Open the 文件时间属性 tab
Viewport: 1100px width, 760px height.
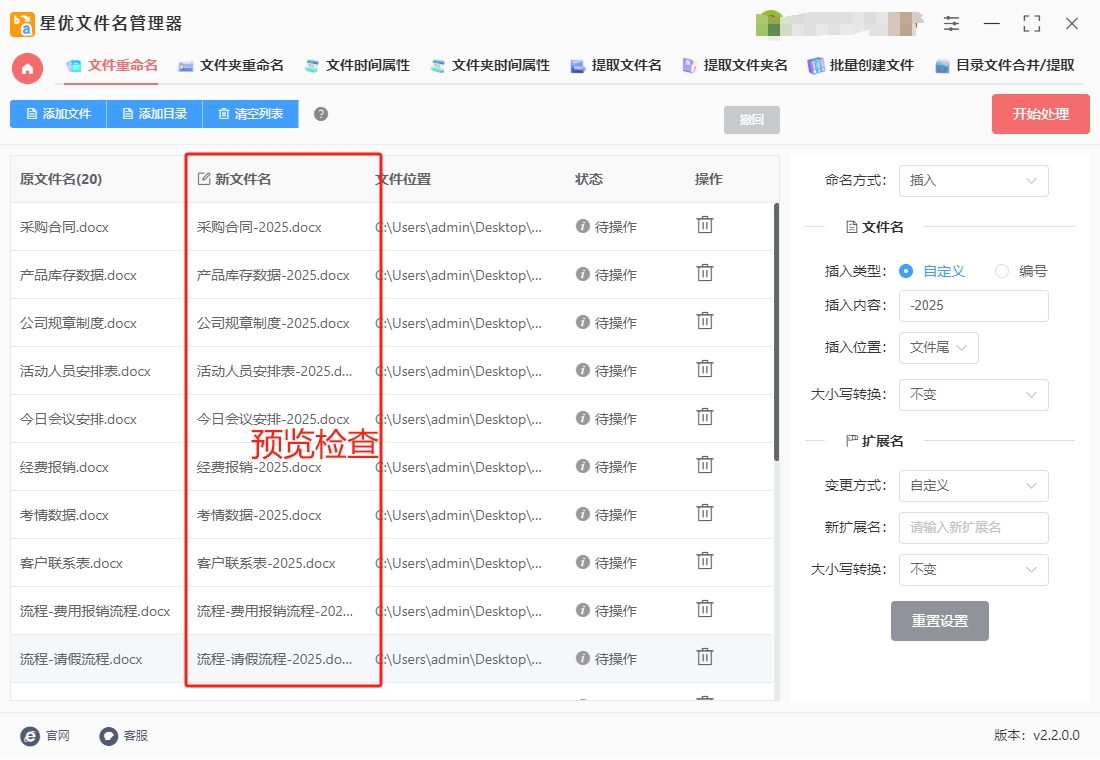point(357,66)
